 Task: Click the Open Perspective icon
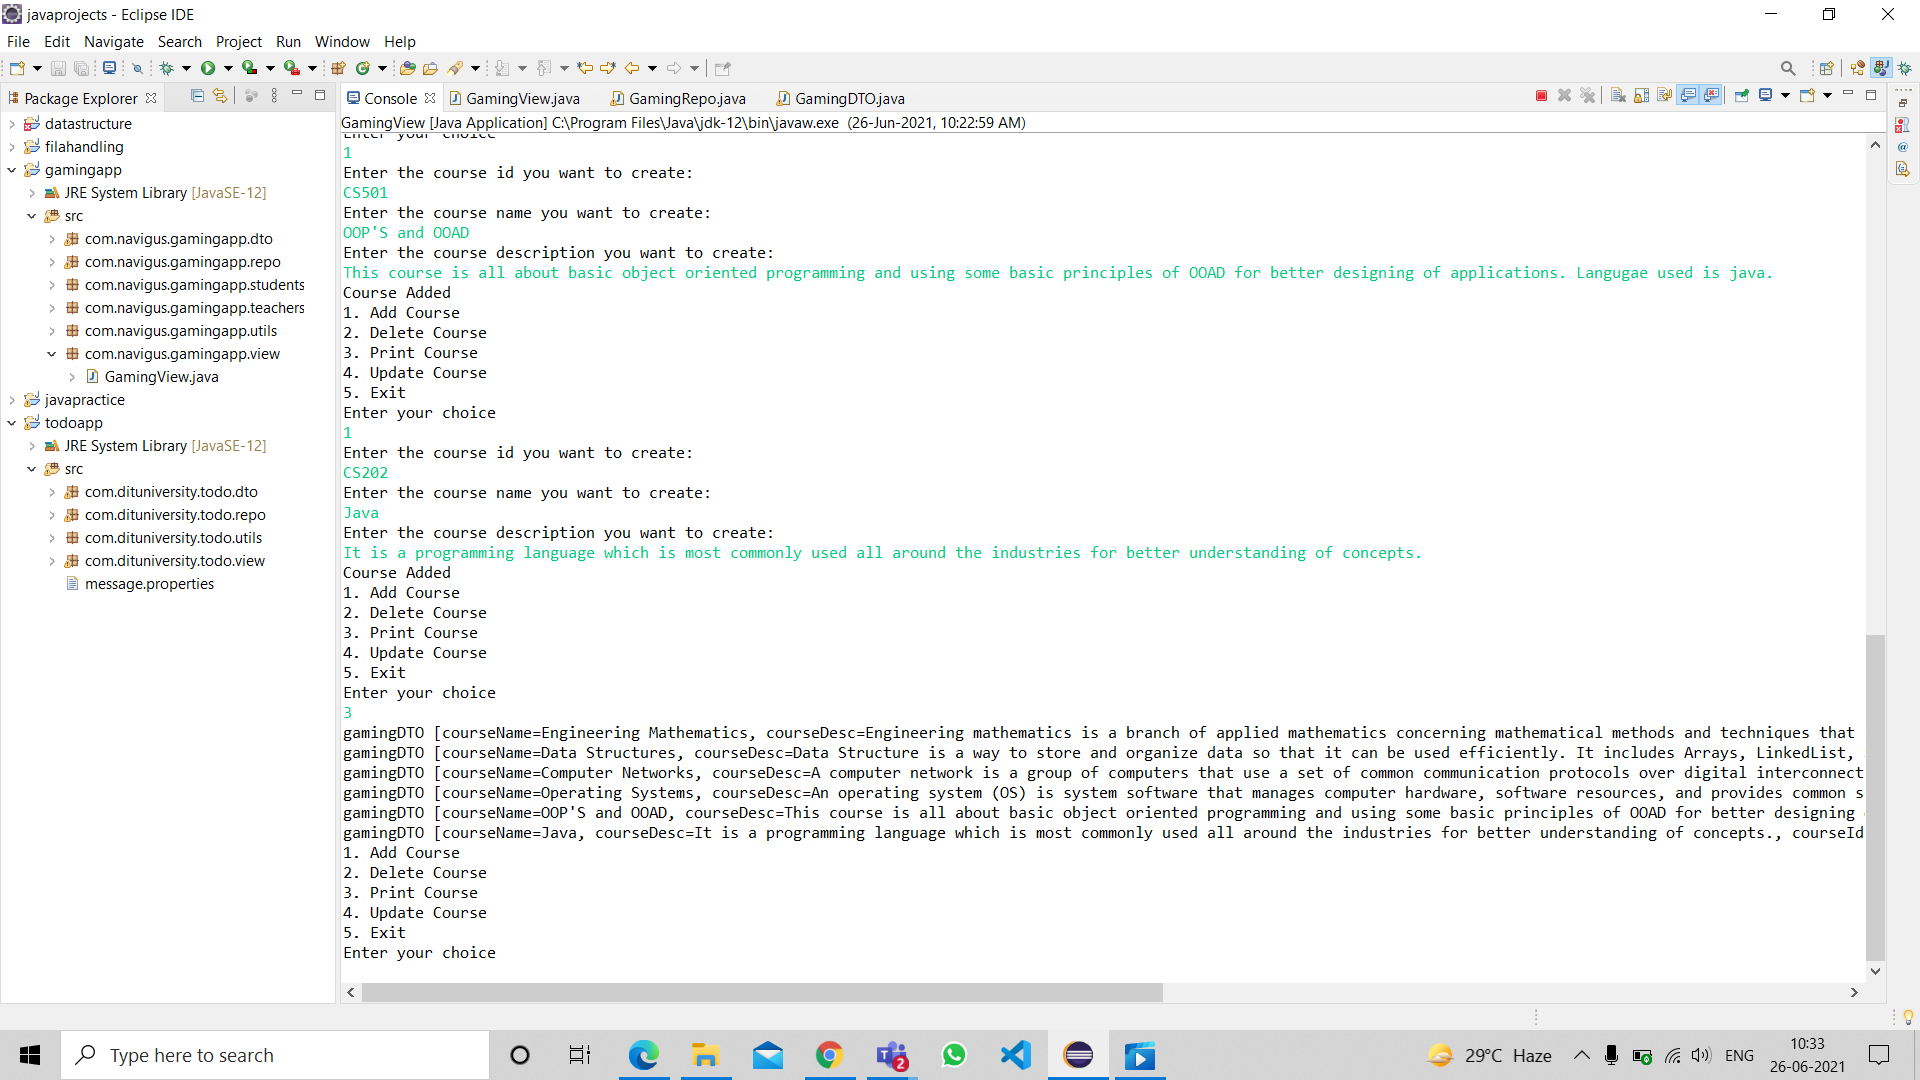point(1826,68)
